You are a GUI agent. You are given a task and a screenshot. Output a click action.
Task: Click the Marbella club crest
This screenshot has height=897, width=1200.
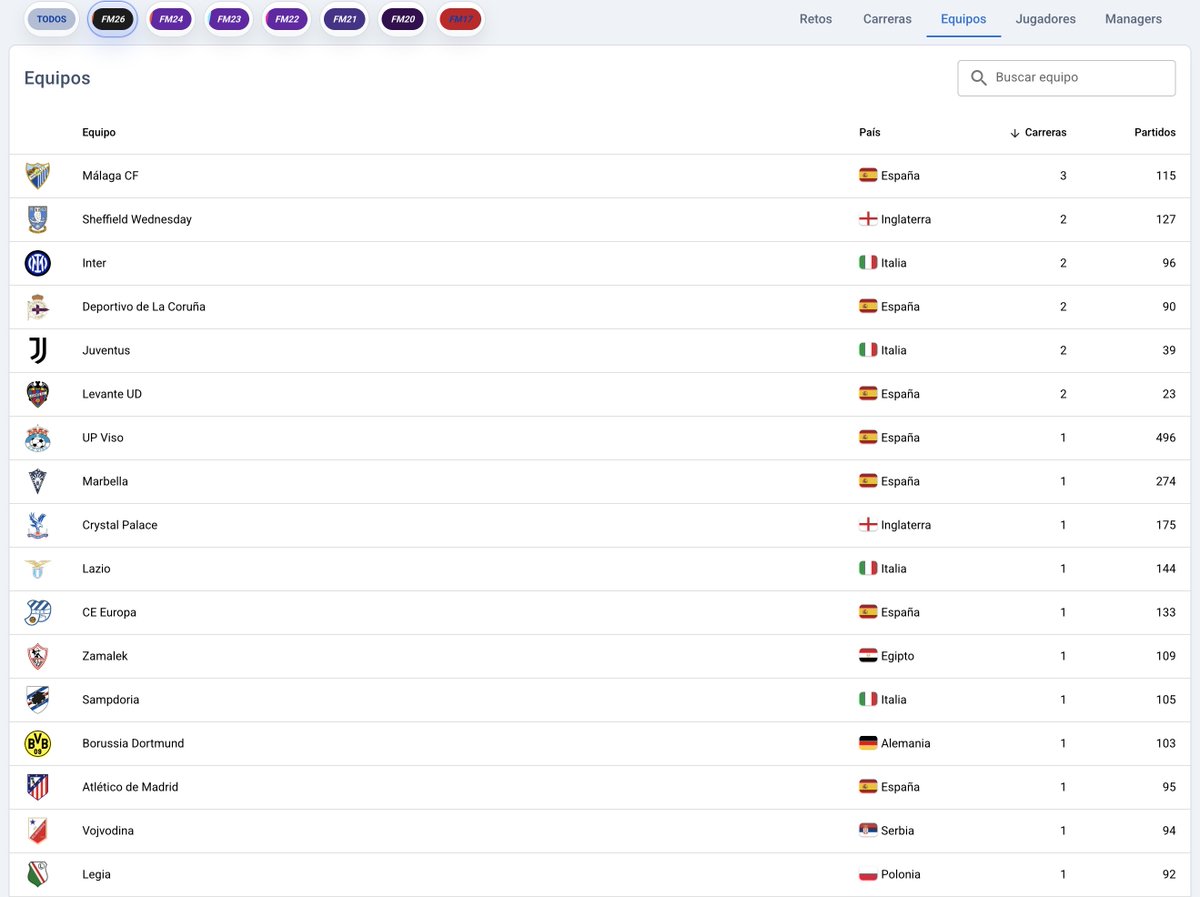pyautogui.click(x=38, y=482)
